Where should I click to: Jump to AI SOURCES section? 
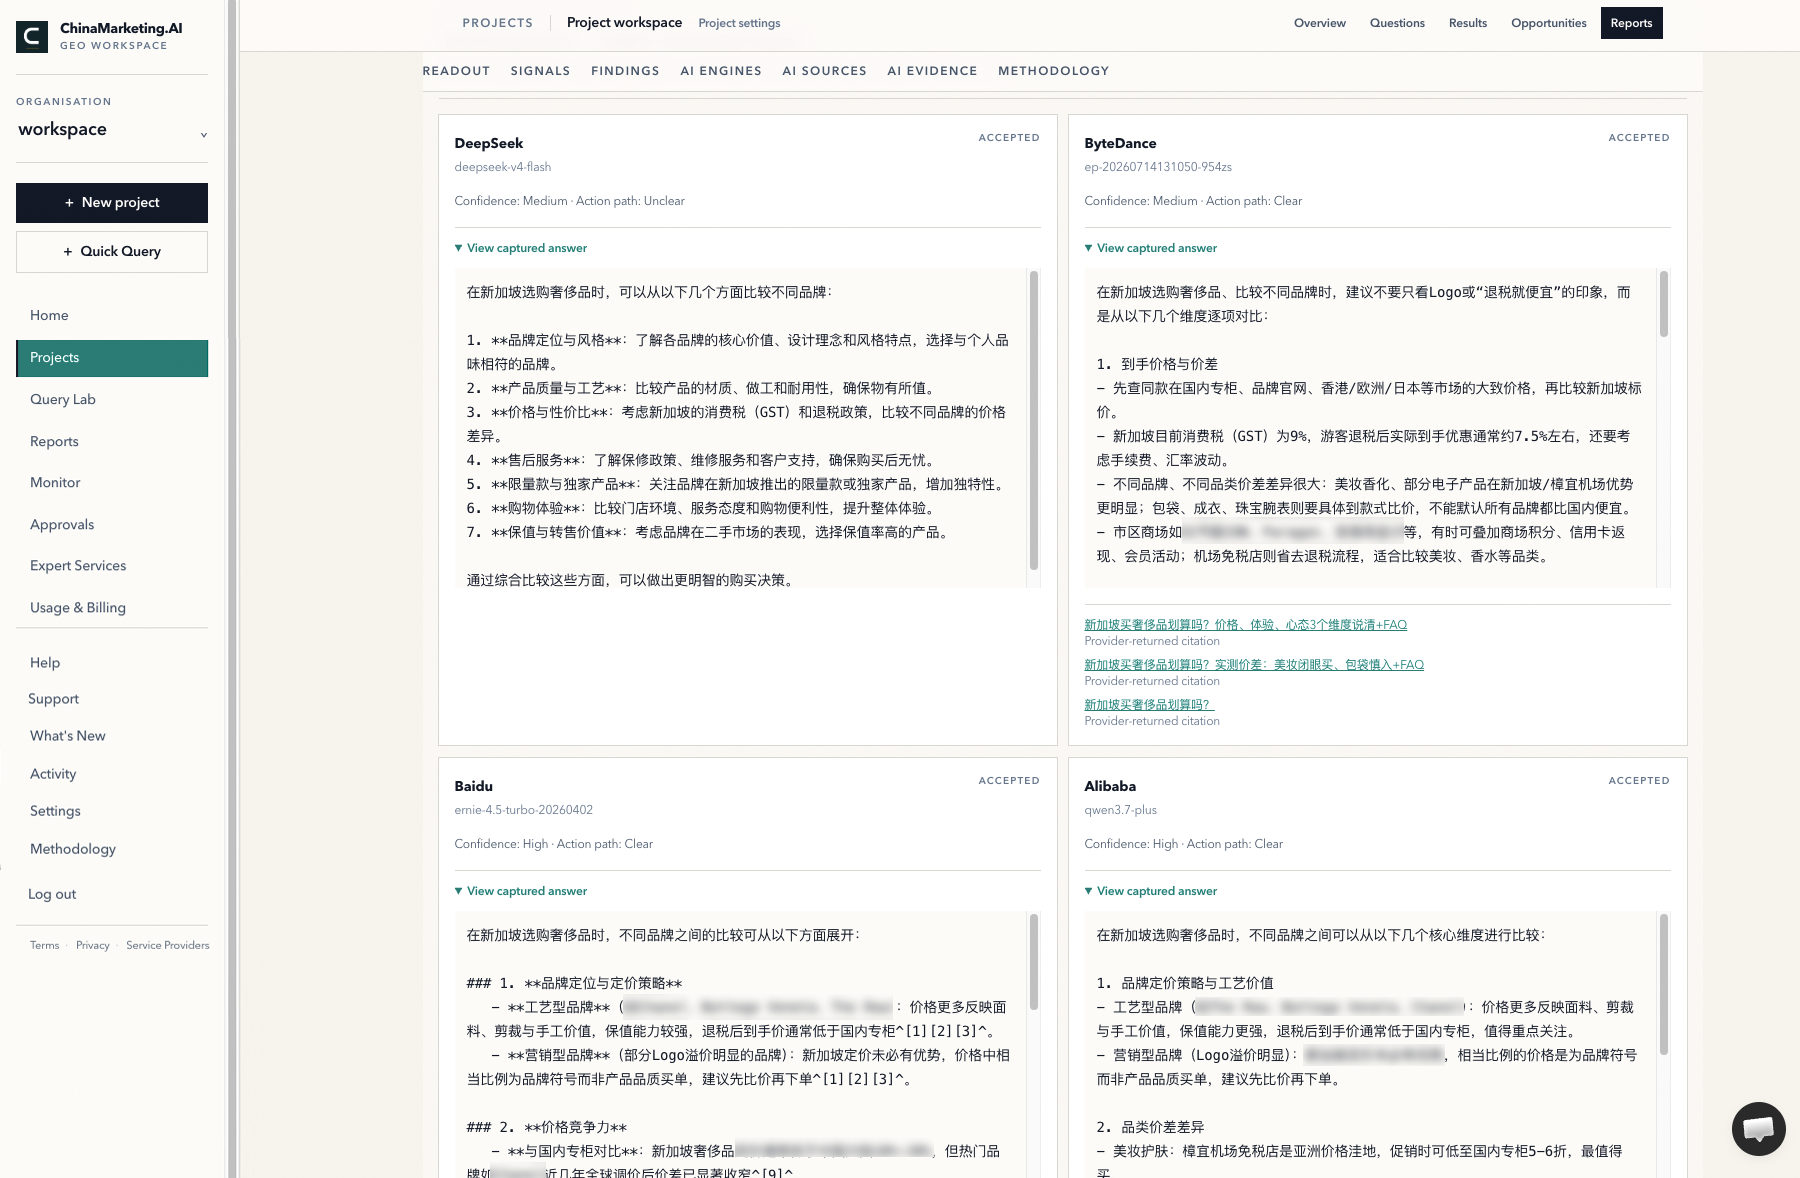pyautogui.click(x=824, y=71)
